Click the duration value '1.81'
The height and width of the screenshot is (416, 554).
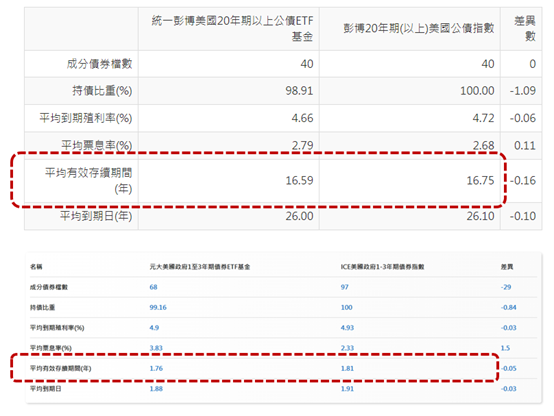tap(347, 368)
